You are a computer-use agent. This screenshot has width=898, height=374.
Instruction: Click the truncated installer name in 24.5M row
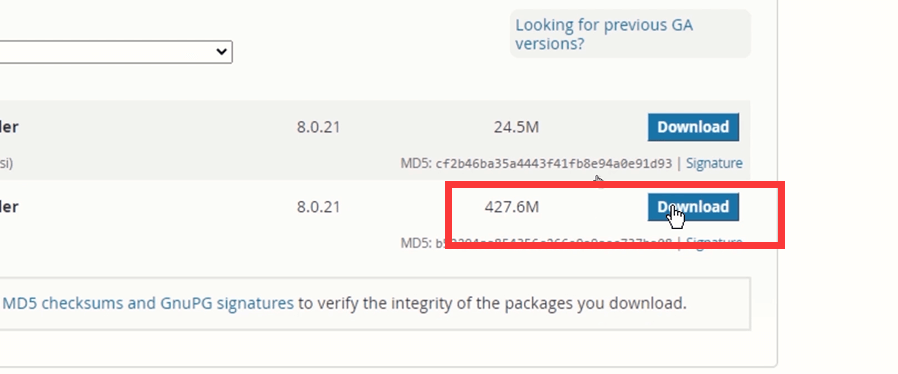coord(9,127)
